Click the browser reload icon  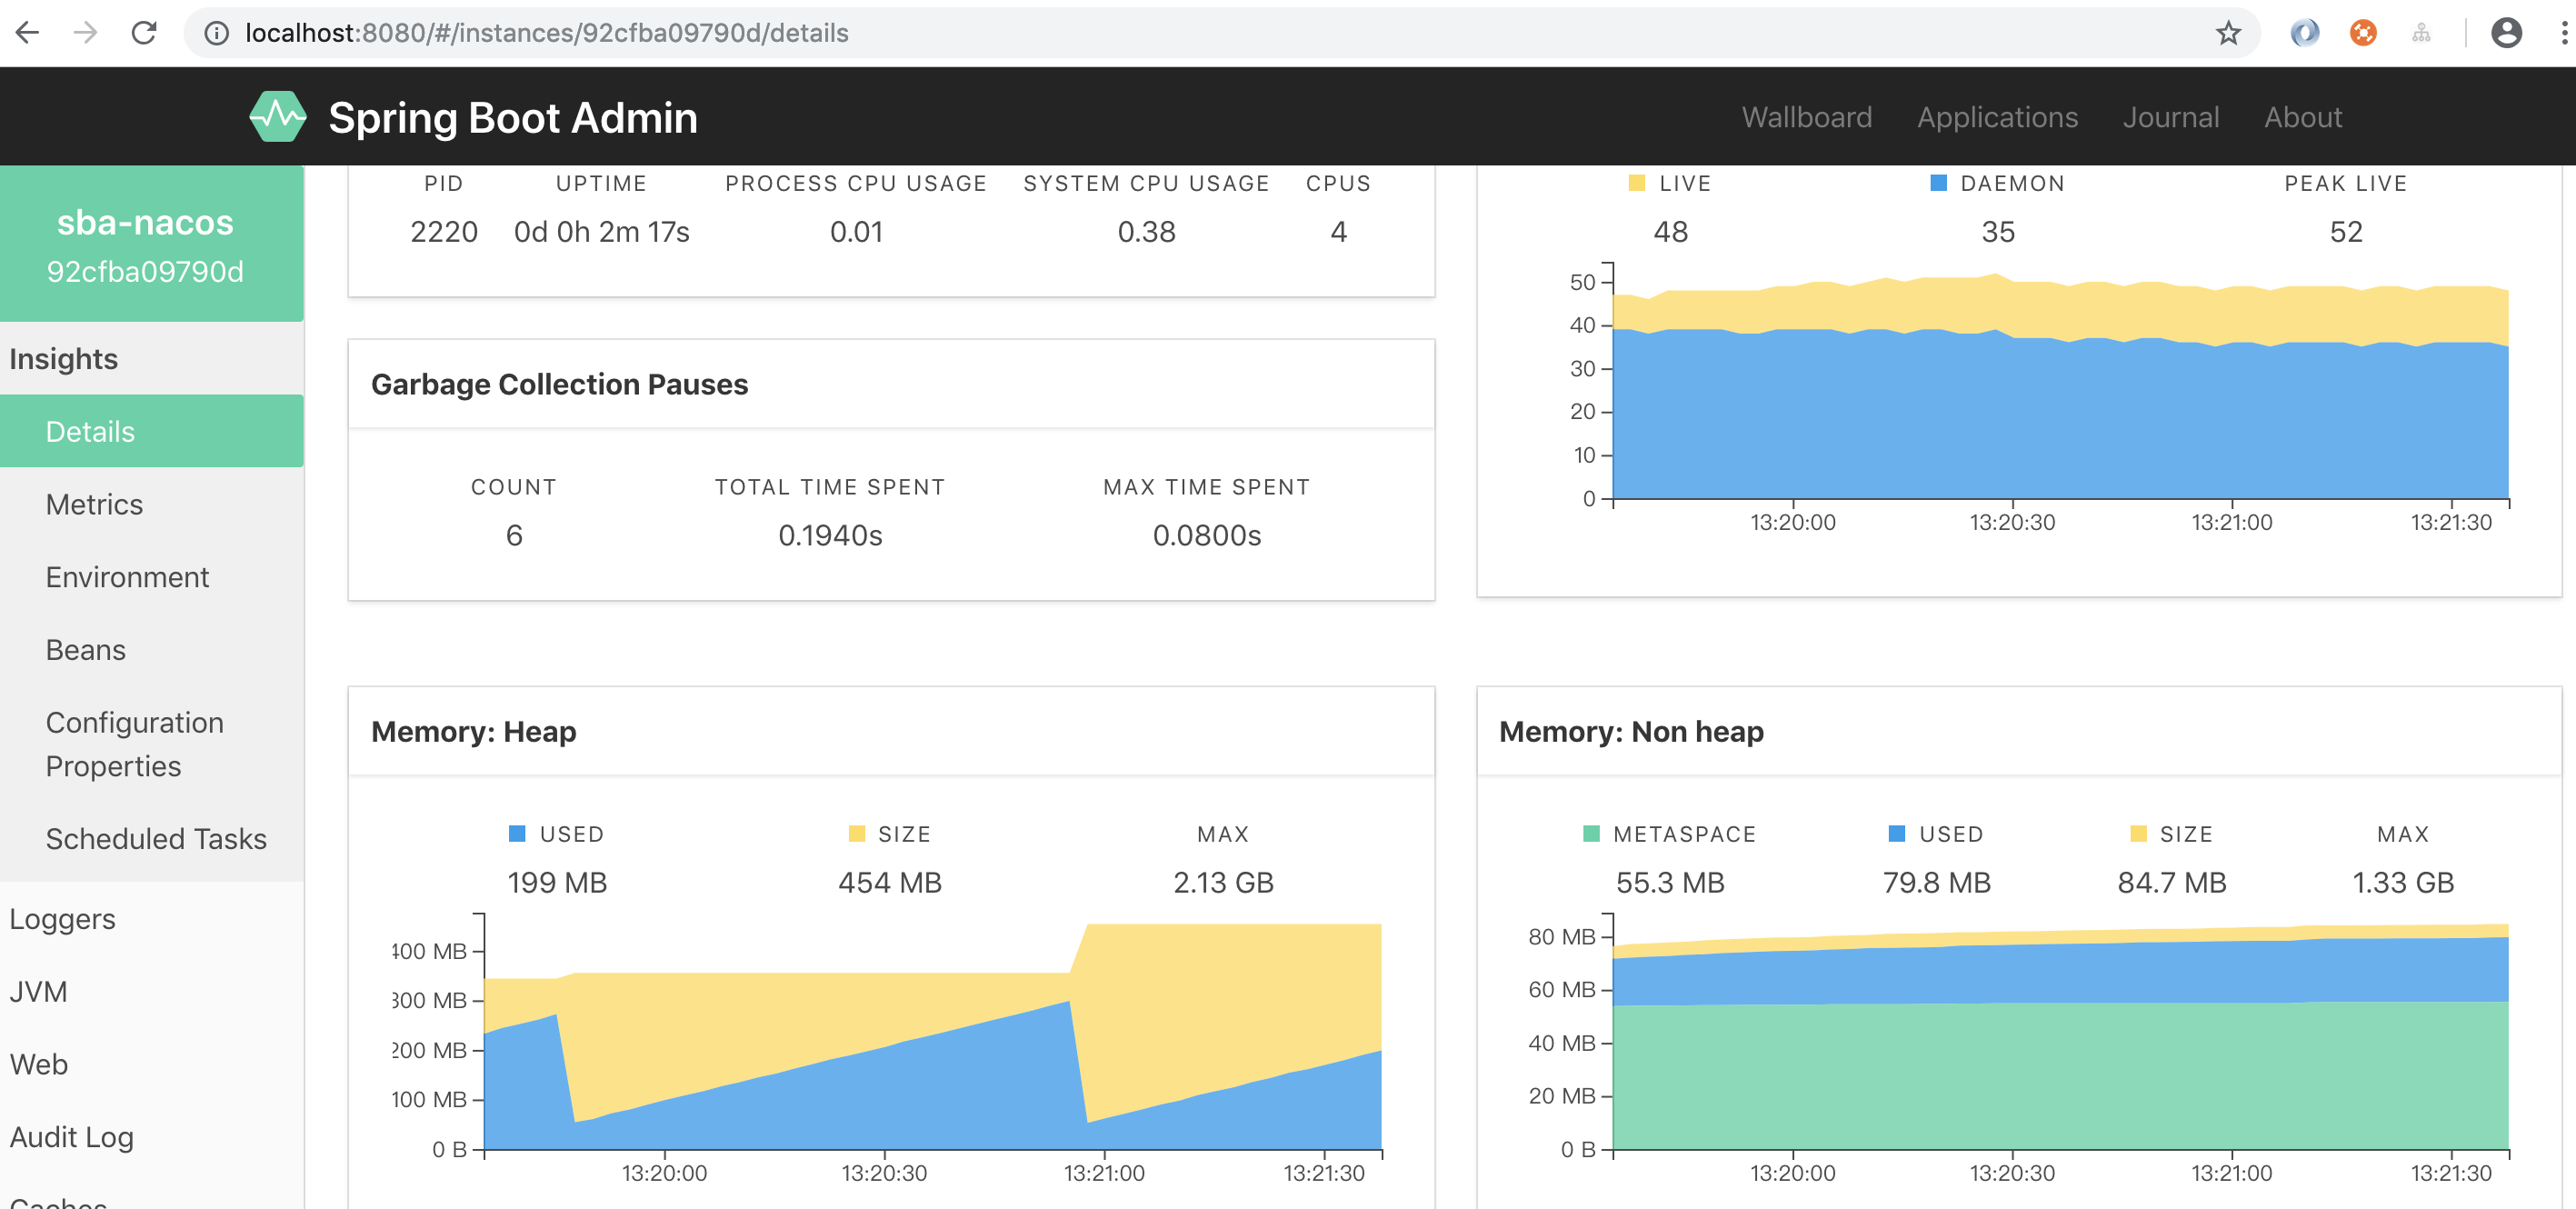pyautogui.click(x=144, y=33)
